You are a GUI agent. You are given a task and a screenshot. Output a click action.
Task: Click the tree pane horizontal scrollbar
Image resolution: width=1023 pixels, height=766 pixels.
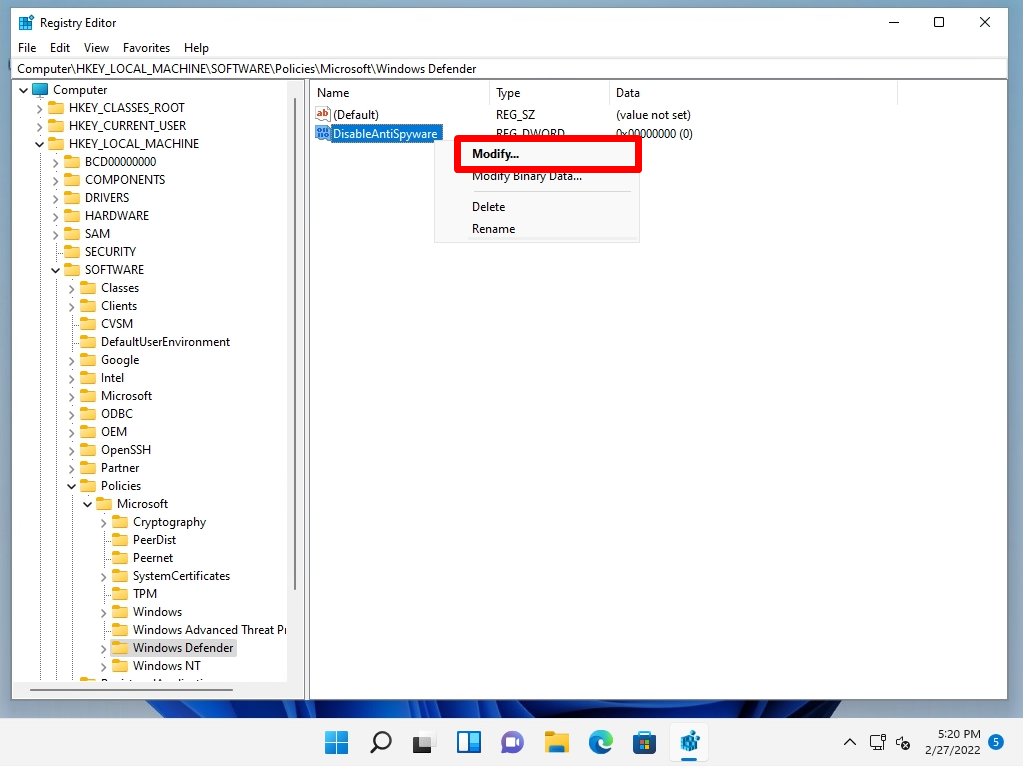131,690
